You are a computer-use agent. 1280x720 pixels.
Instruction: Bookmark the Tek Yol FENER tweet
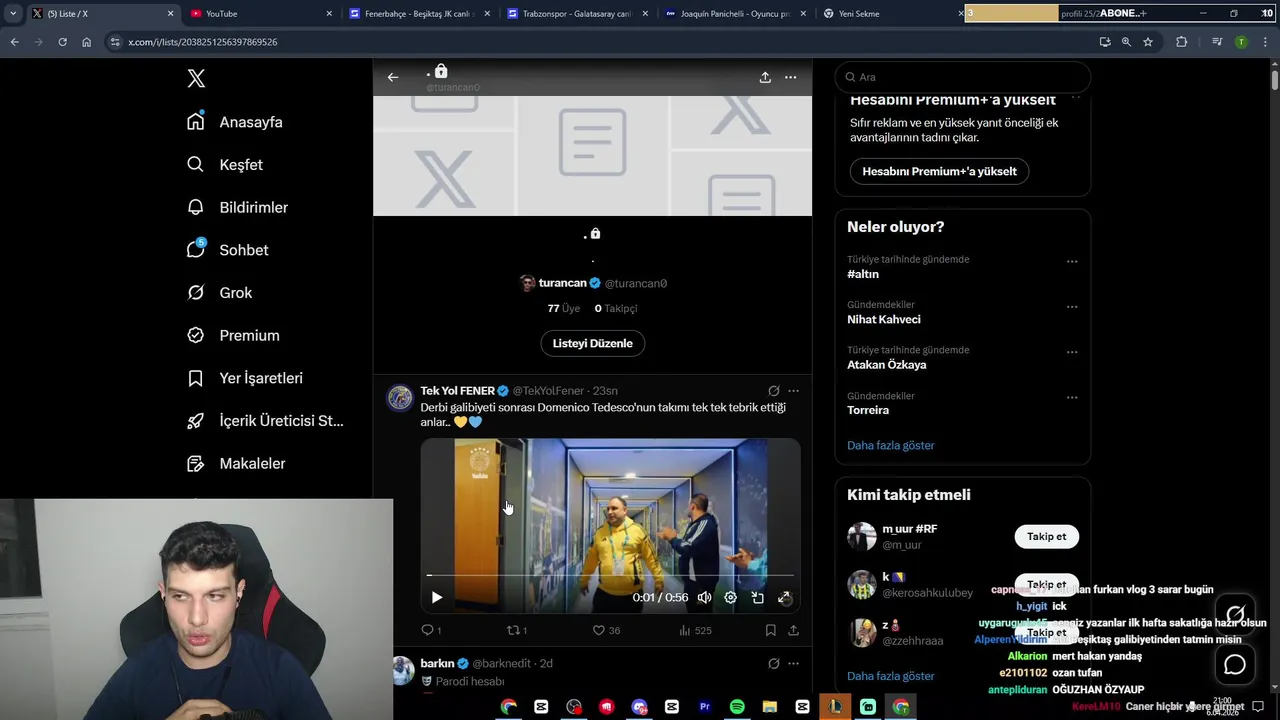point(770,630)
